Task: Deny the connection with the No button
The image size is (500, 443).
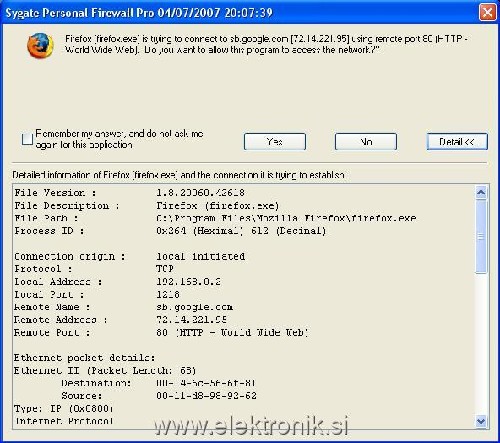Action: 366,142
